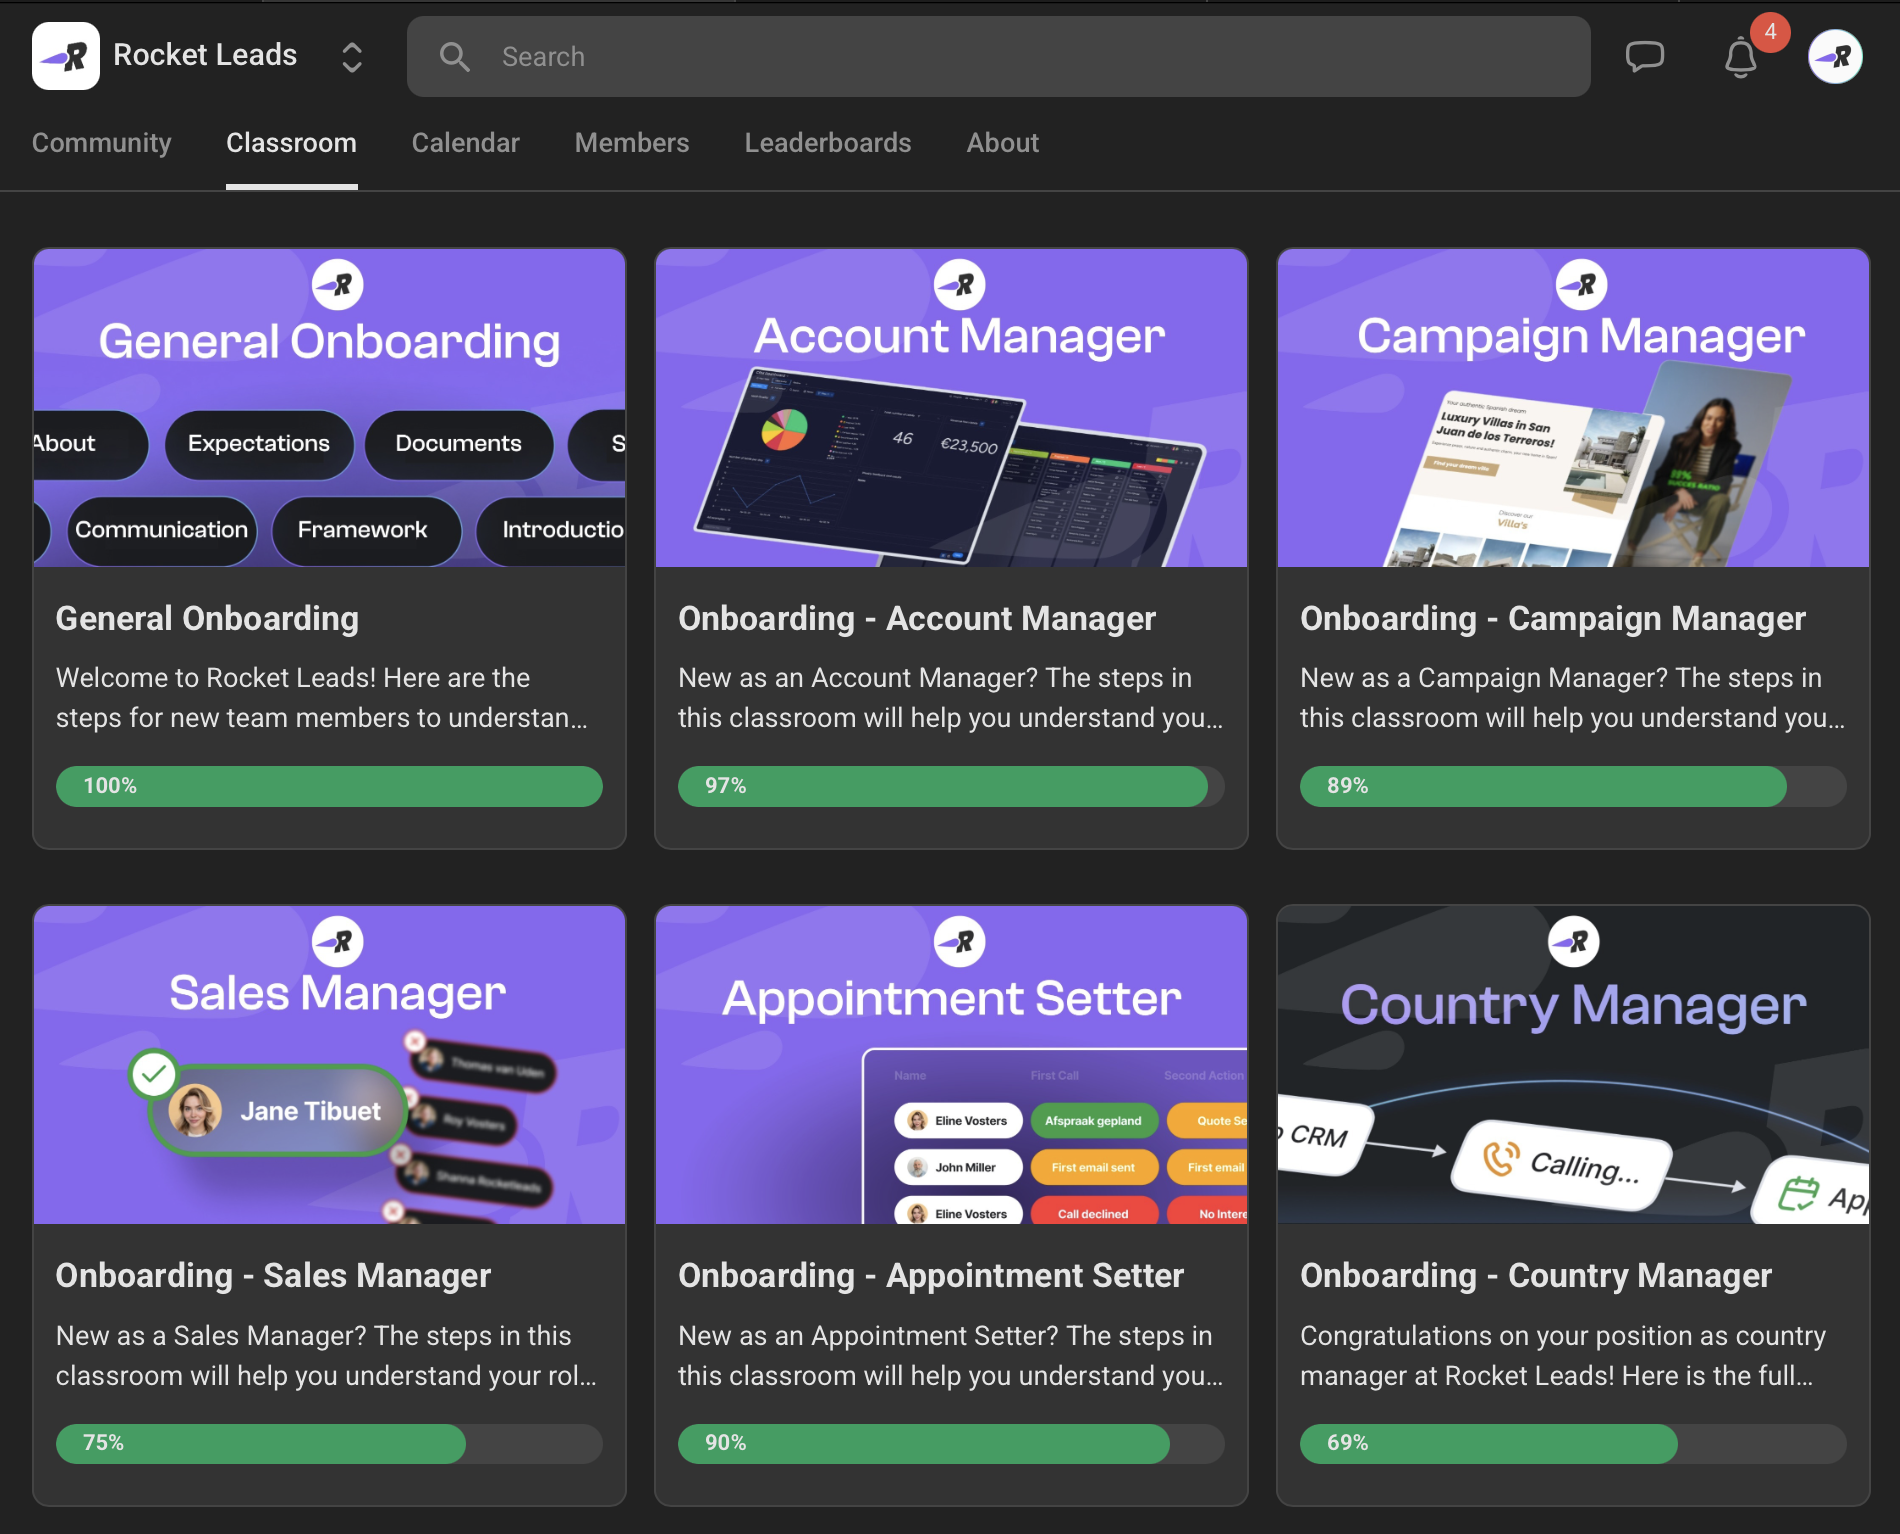Open the General Onboarding course thumbnail
The height and width of the screenshot is (1534, 1900).
(x=330, y=408)
